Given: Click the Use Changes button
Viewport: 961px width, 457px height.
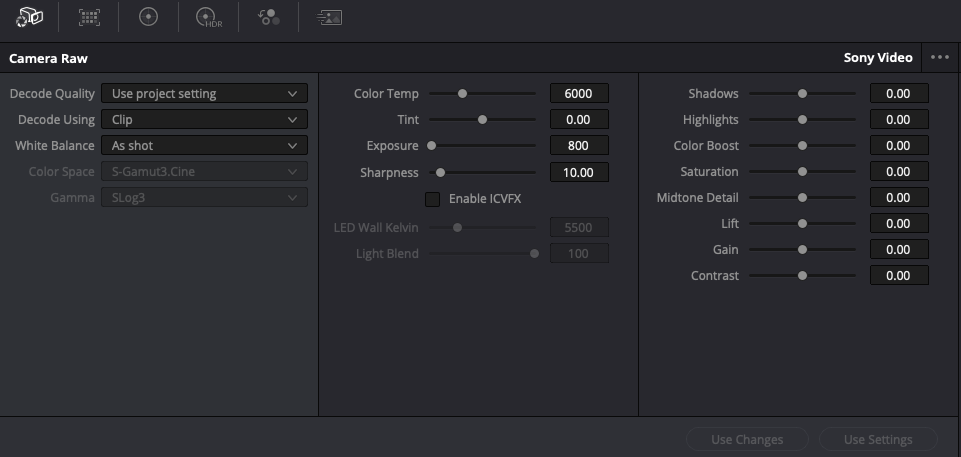Looking at the screenshot, I should (x=747, y=439).
